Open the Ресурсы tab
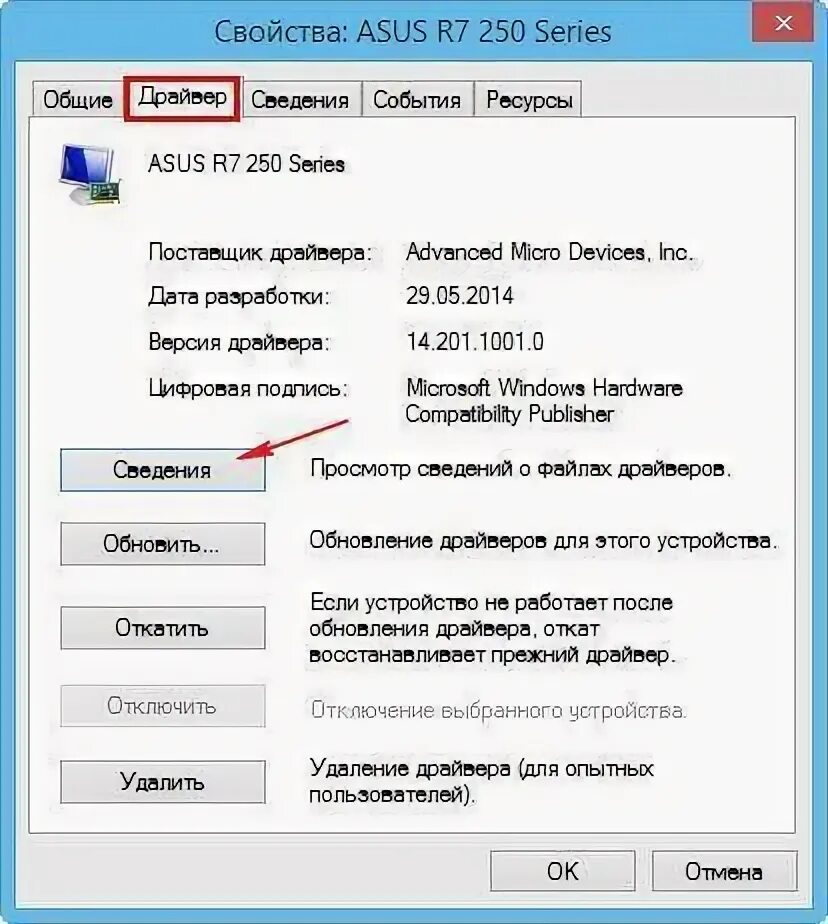This screenshot has width=828, height=924. (529, 99)
